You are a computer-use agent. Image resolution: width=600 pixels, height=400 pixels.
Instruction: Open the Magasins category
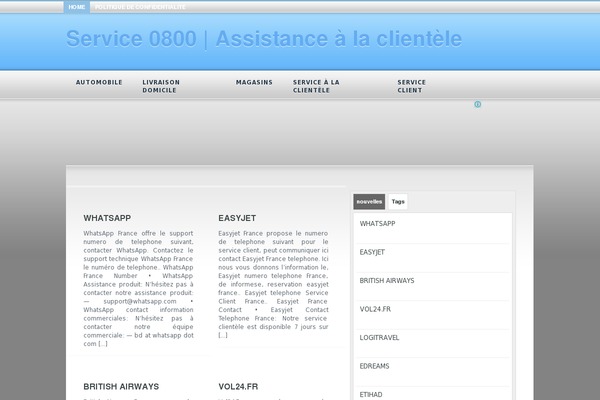point(254,82)
